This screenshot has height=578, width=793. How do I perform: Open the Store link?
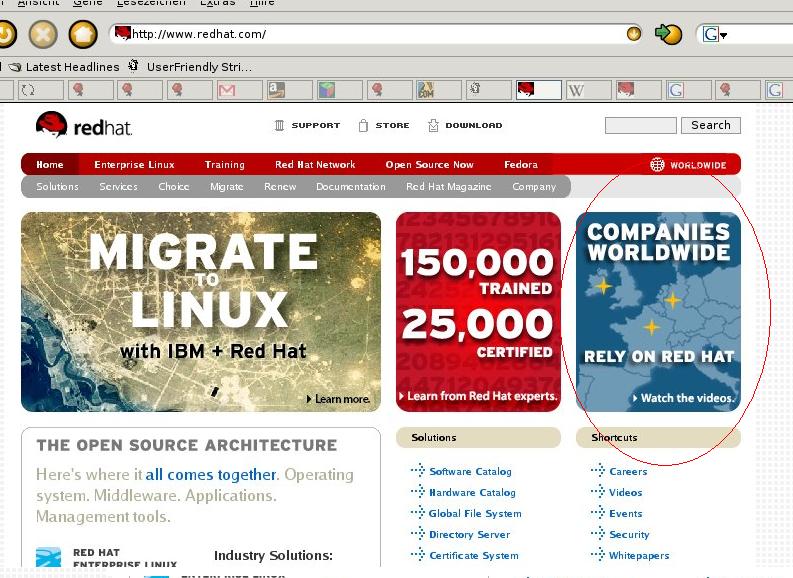click(x=384, y=125)
